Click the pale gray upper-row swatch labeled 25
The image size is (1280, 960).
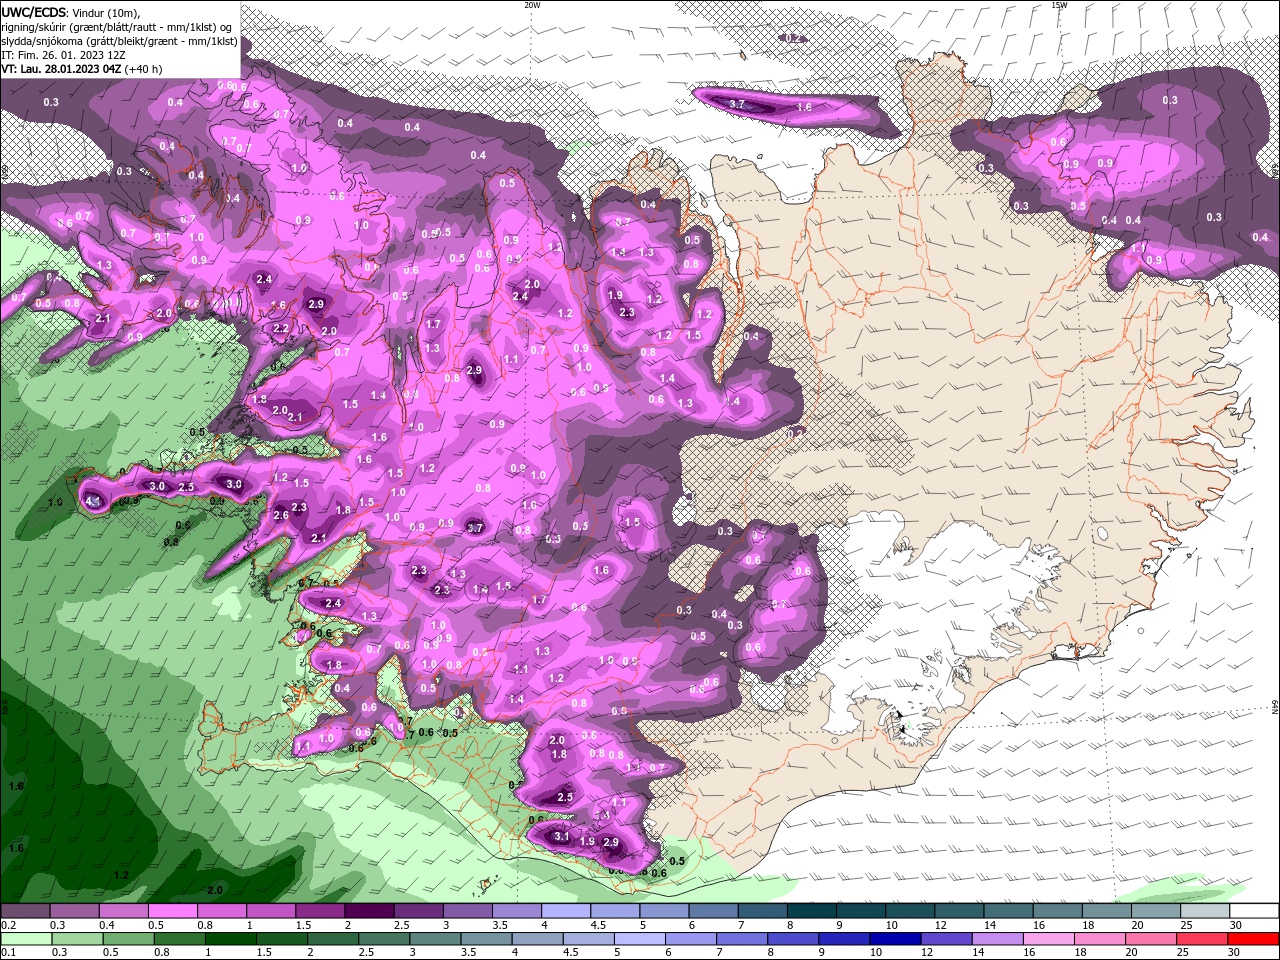click(1203, 911)
